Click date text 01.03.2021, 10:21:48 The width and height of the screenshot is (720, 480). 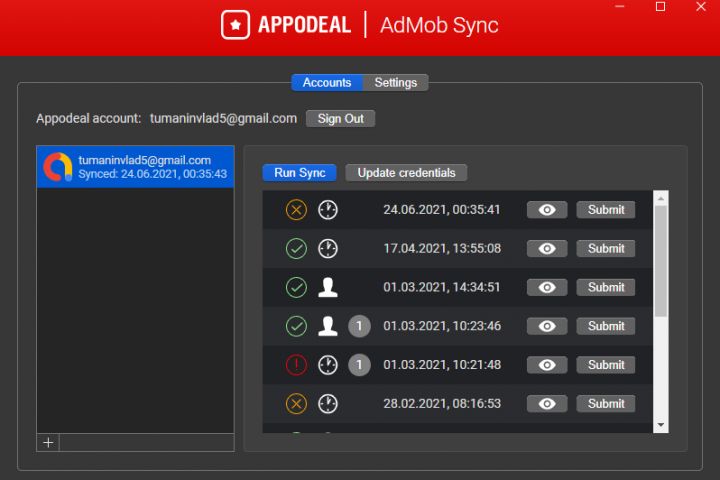click(x=442, y=365)
